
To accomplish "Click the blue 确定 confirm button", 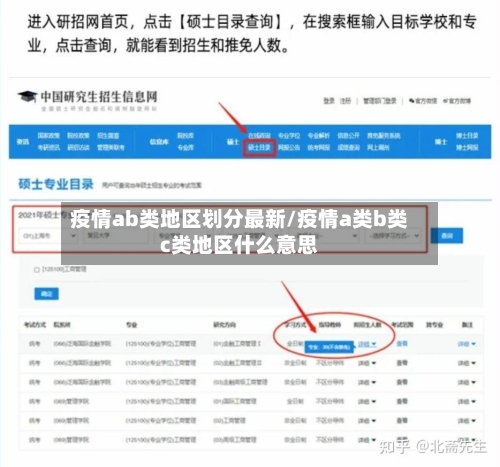I will tap(46, 294).
